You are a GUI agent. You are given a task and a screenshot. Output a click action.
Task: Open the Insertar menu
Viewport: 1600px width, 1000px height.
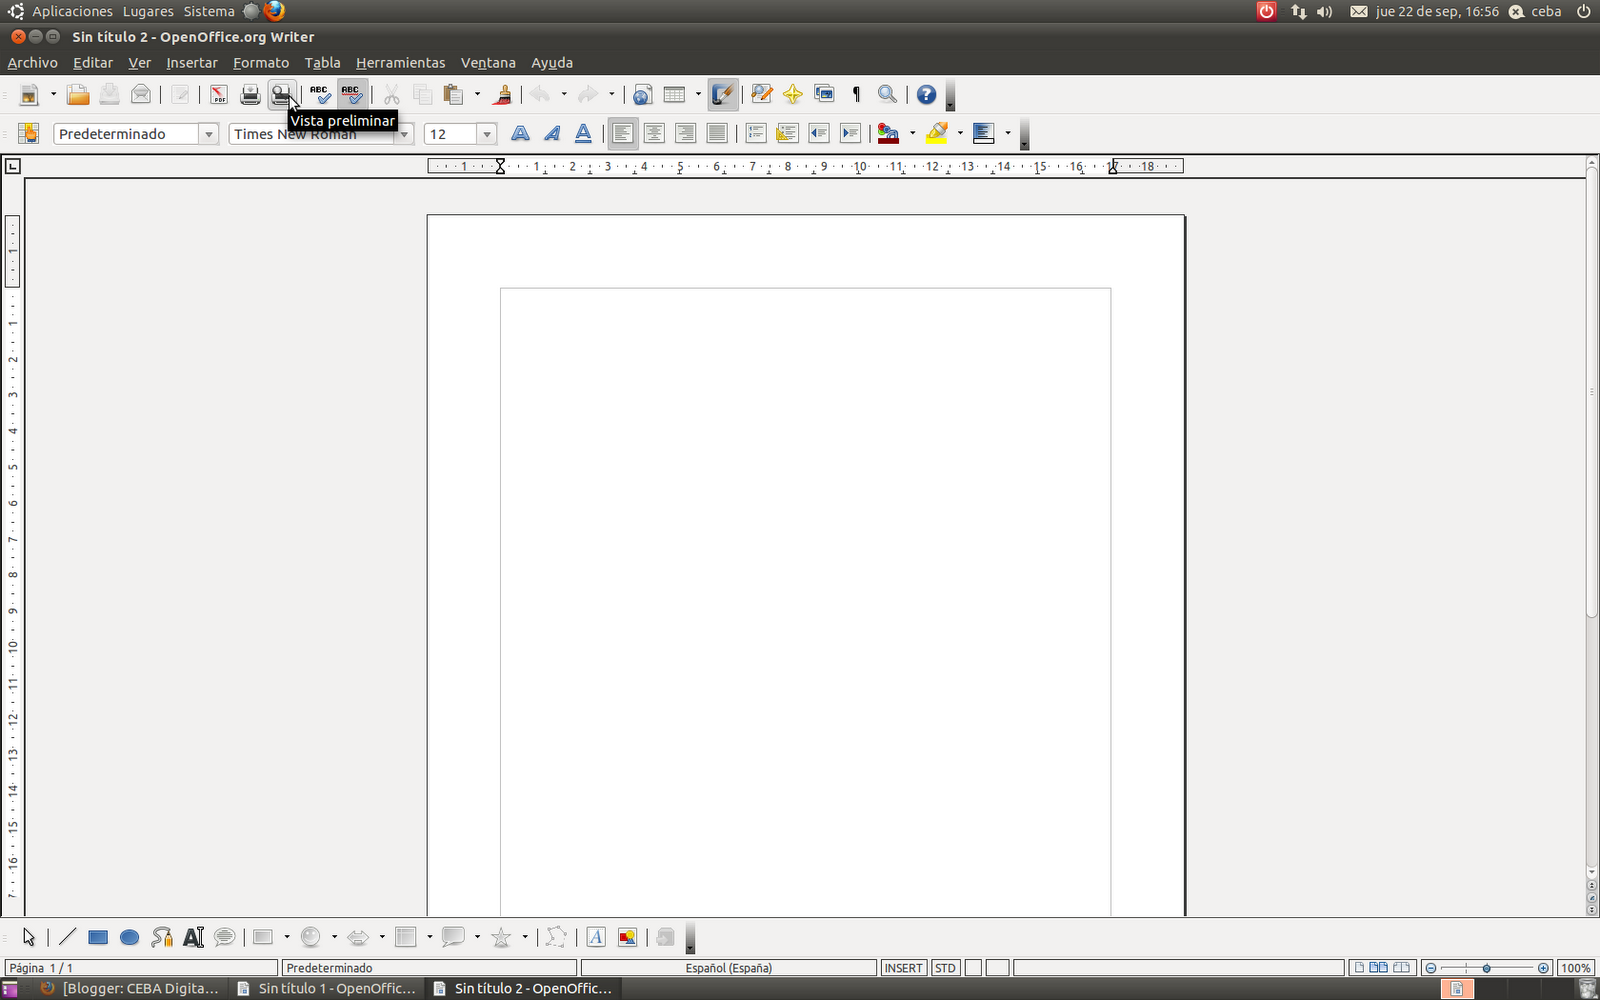point(192,63)
